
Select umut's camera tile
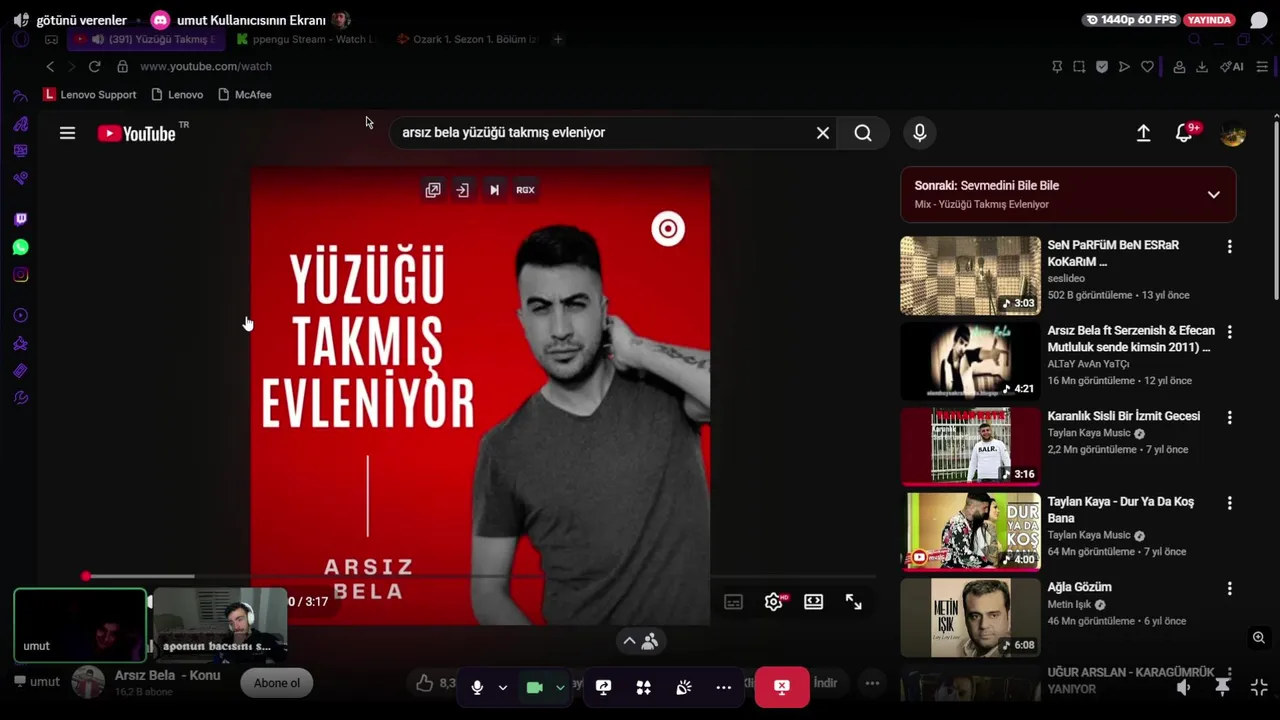(80, 625)
